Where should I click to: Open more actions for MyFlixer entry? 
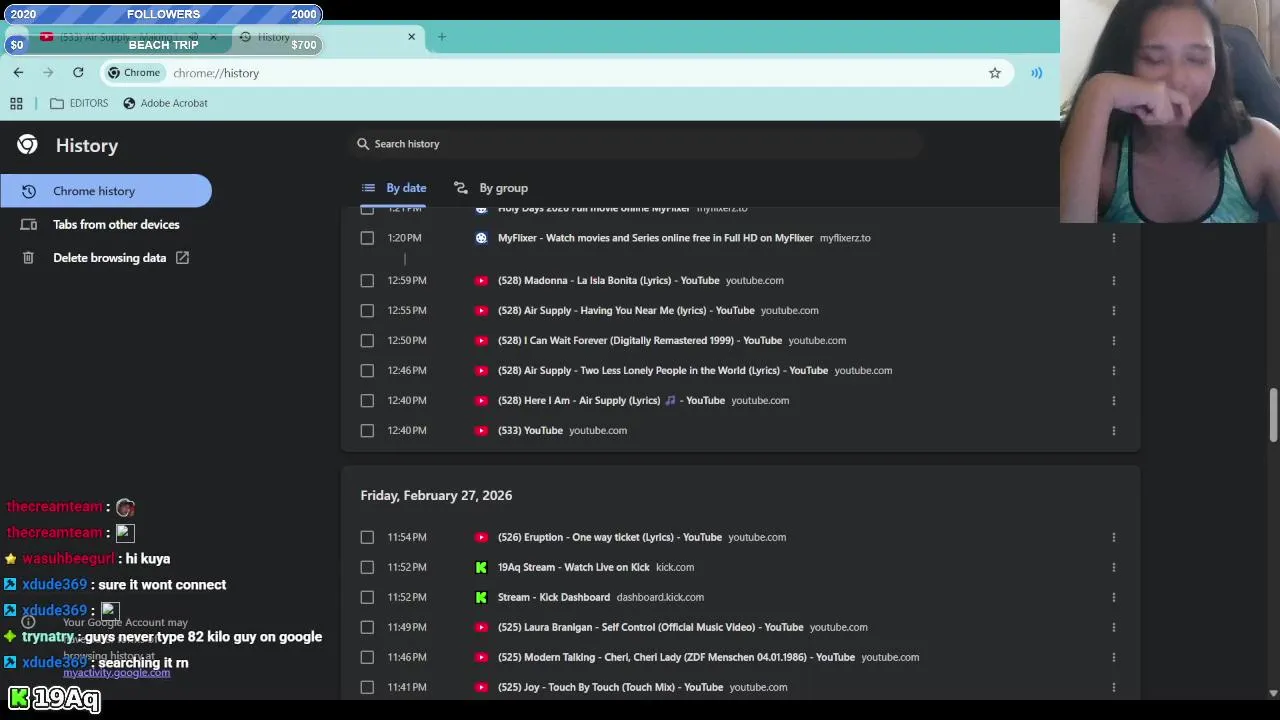click(x=1113, y=238)
